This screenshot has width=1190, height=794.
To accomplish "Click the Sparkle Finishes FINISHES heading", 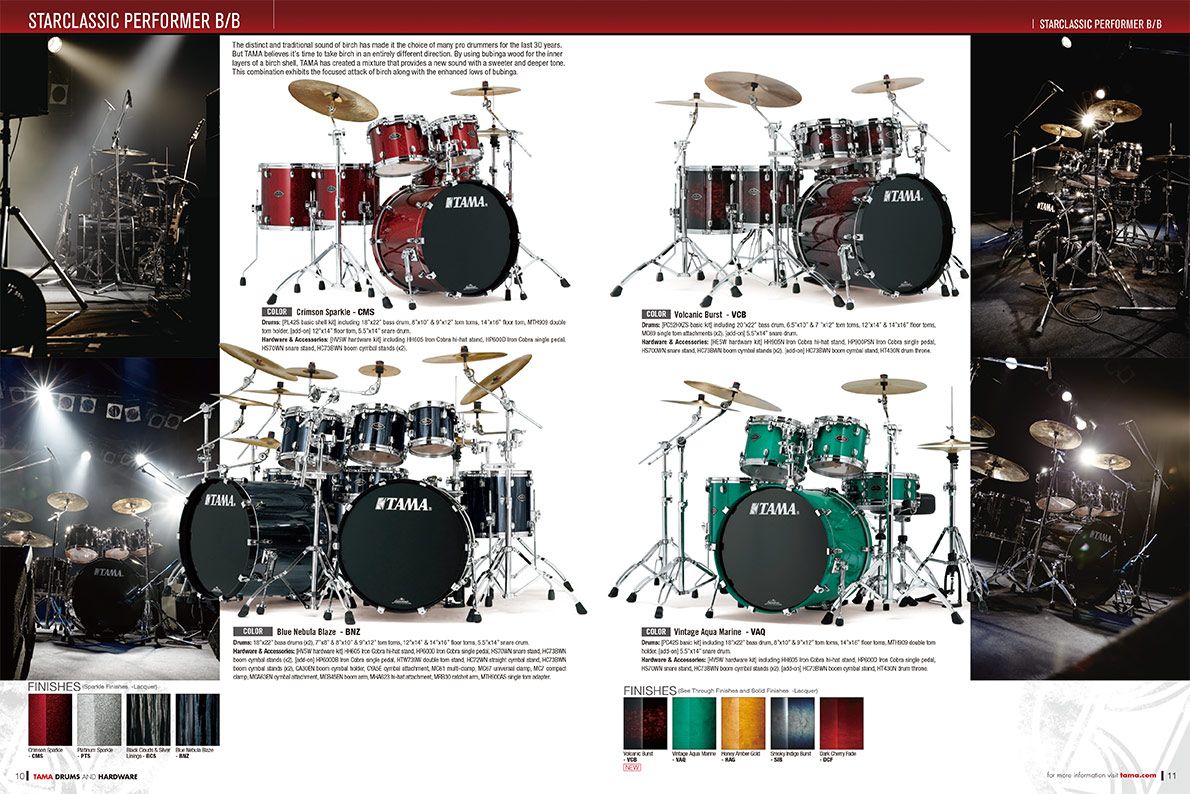I will 93,686.
